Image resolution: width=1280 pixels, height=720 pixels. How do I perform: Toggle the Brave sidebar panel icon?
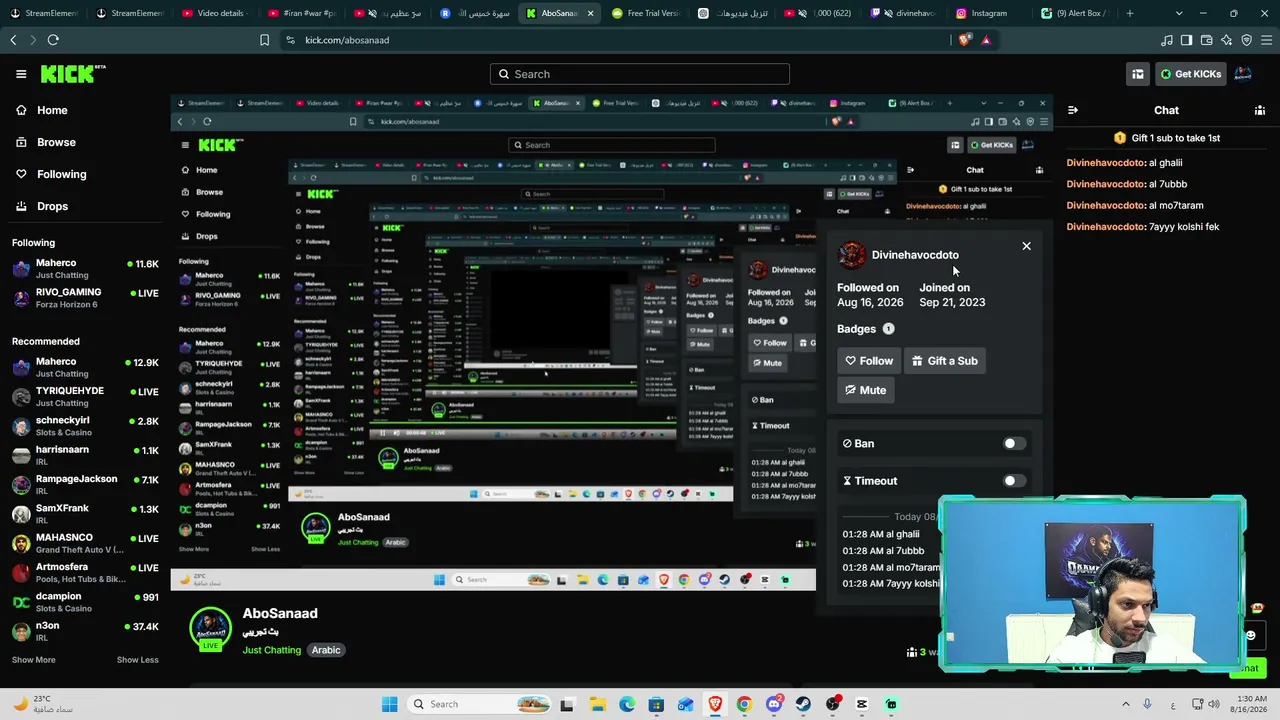1186,40
